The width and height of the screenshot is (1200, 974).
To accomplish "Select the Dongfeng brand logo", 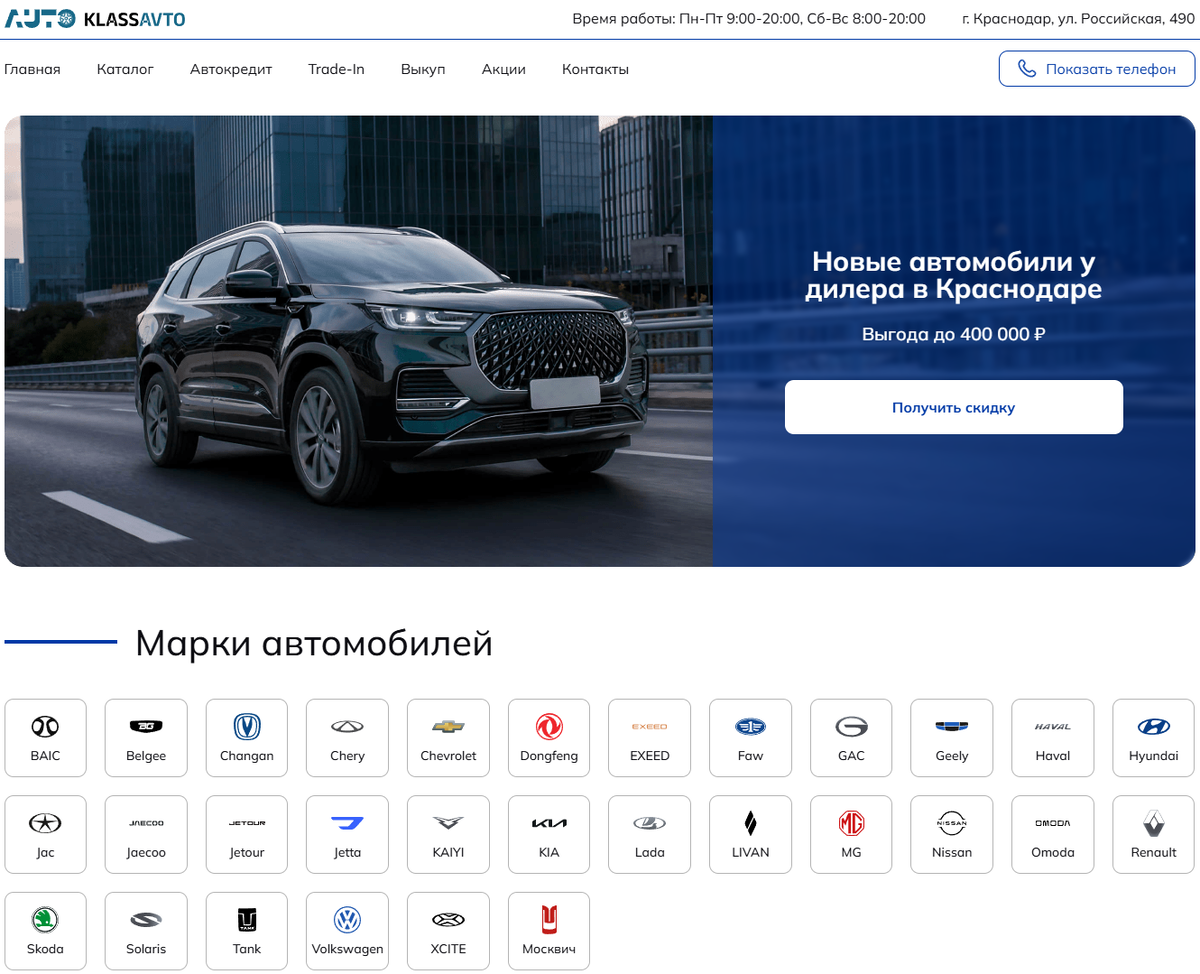I will tap(549, 727).
